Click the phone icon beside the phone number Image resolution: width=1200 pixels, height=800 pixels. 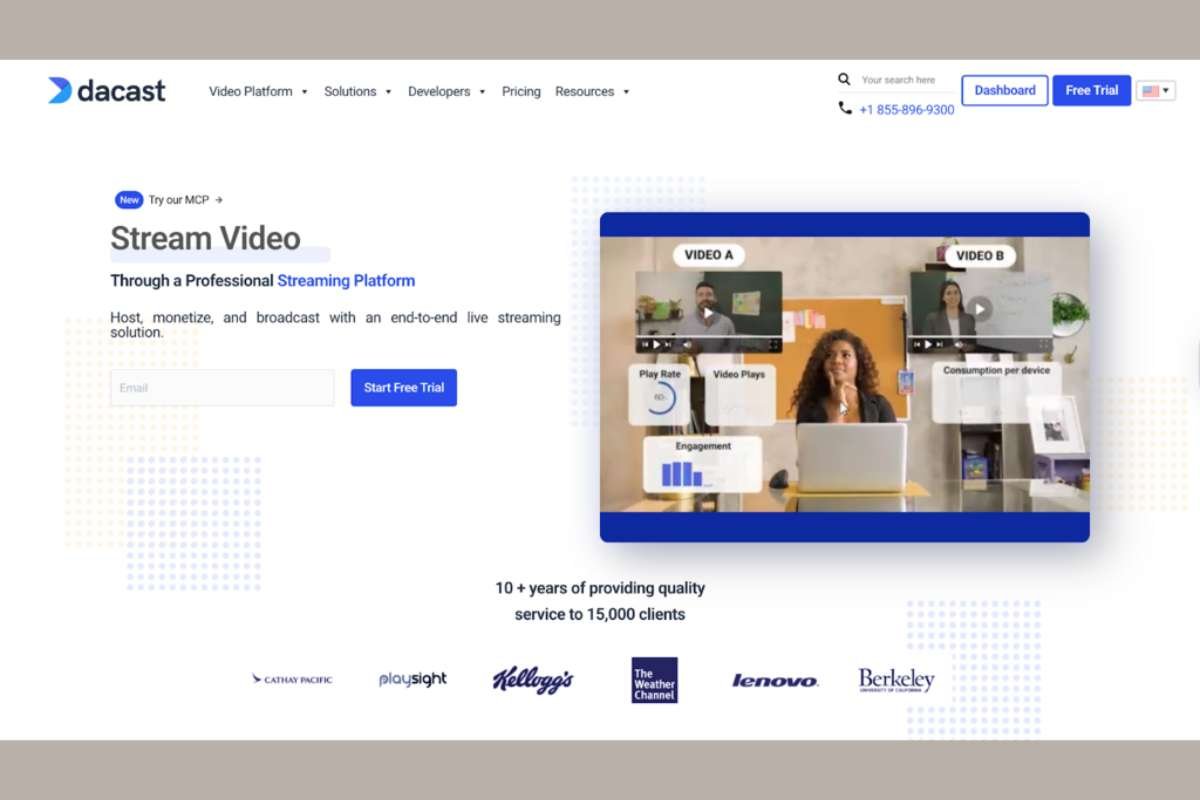(843, 109)
